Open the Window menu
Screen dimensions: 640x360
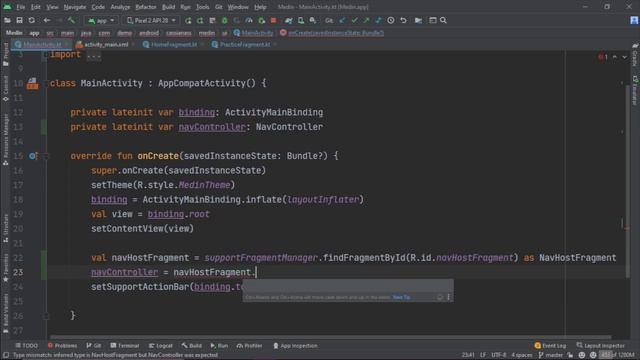click(x=238, y=7)
